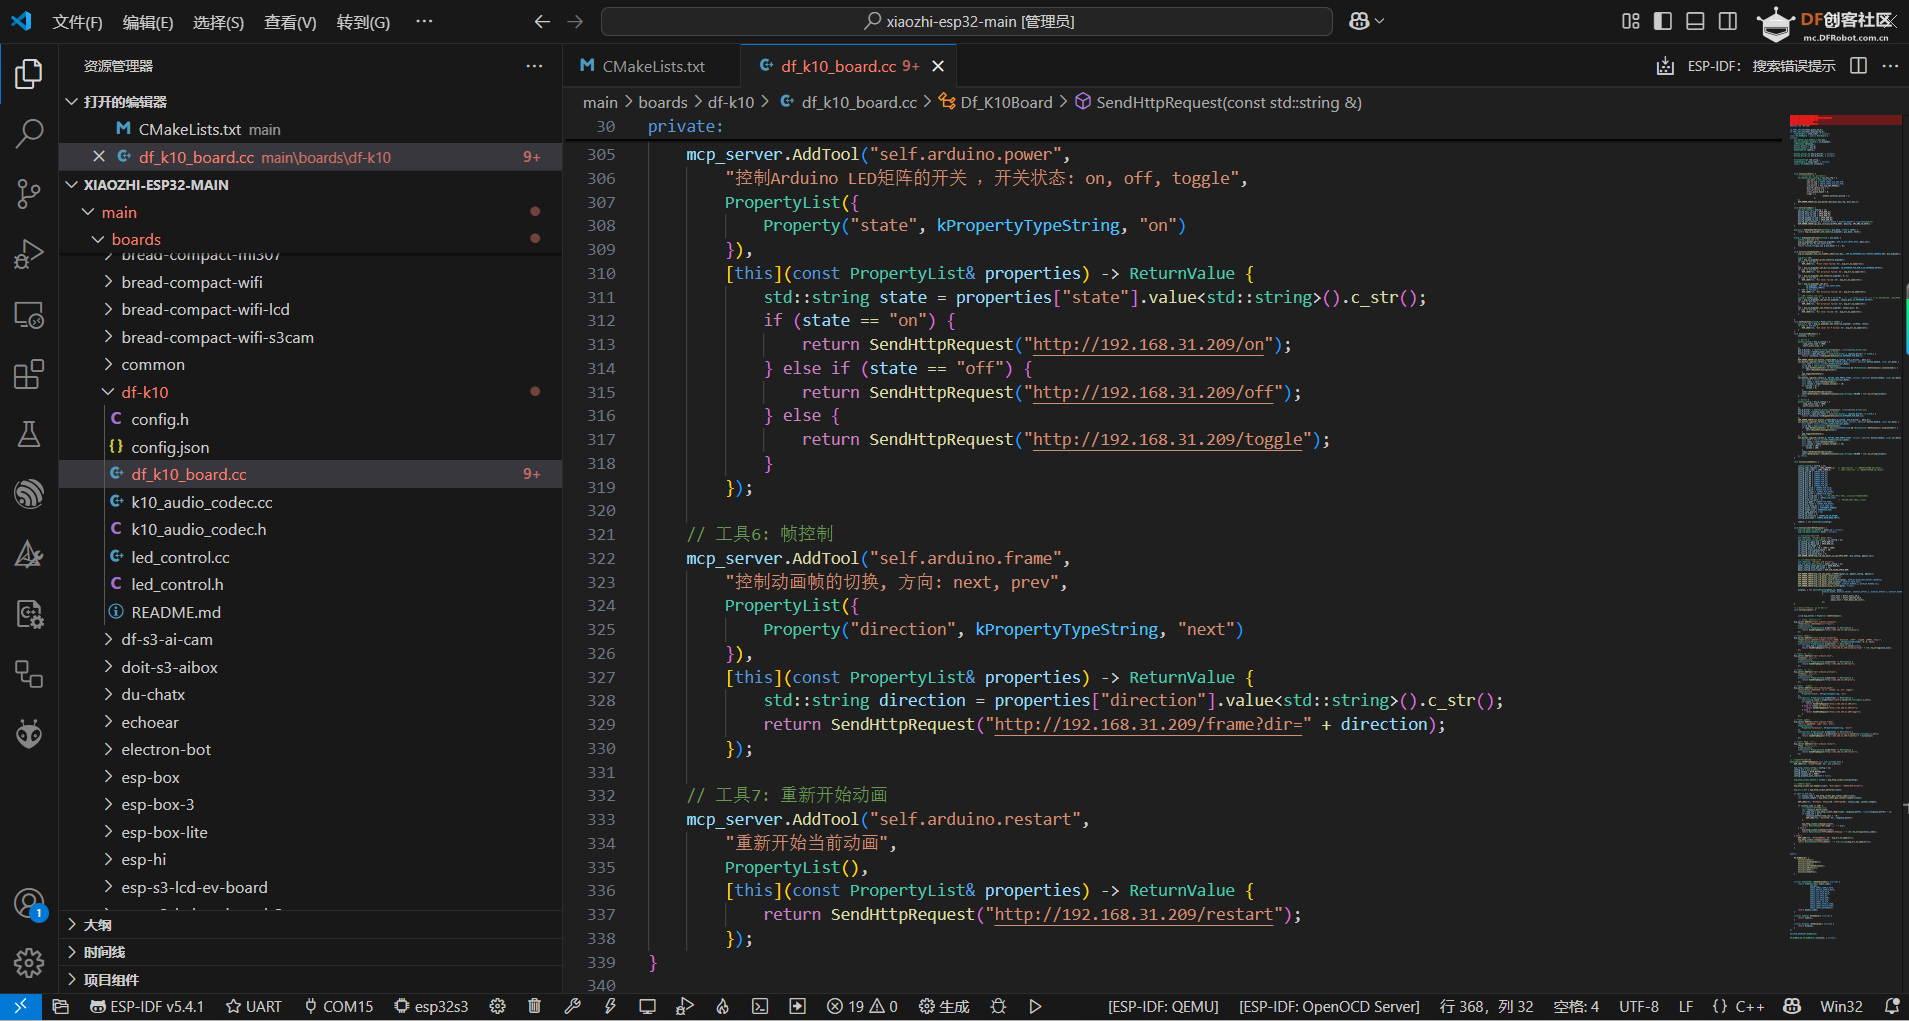Switch to the CMakeLists.txt tab
The width and height of the screenshot is (1909, 1021).
tap(652, 66)
